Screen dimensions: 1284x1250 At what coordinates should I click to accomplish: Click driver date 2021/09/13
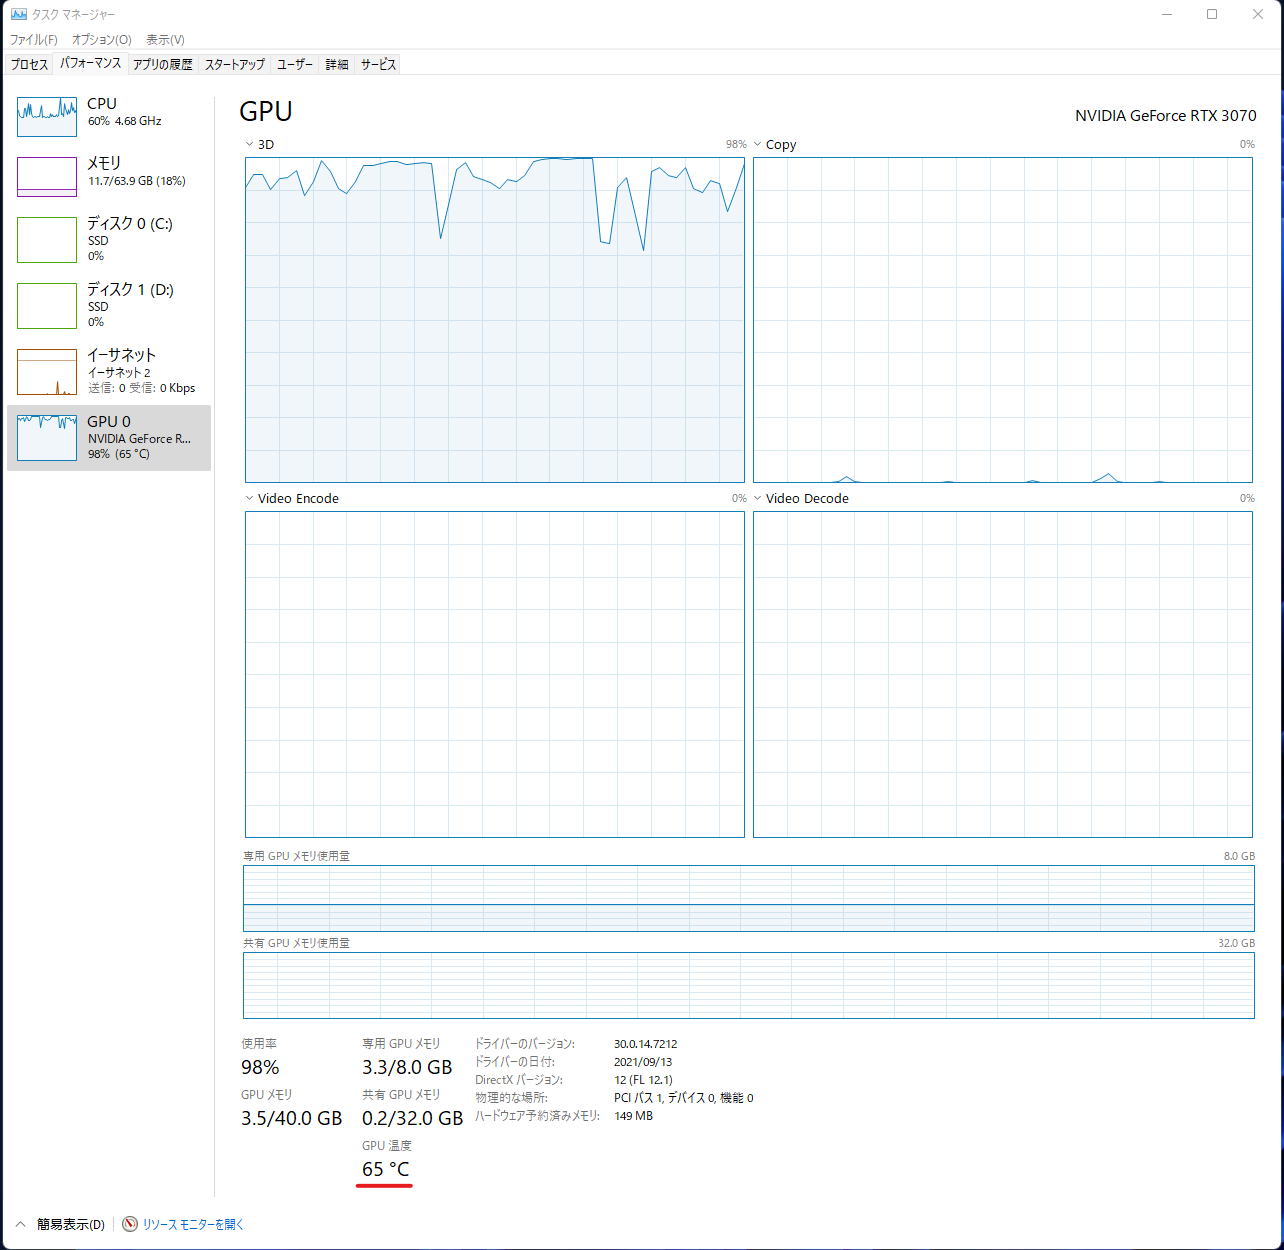point(643,1062)
